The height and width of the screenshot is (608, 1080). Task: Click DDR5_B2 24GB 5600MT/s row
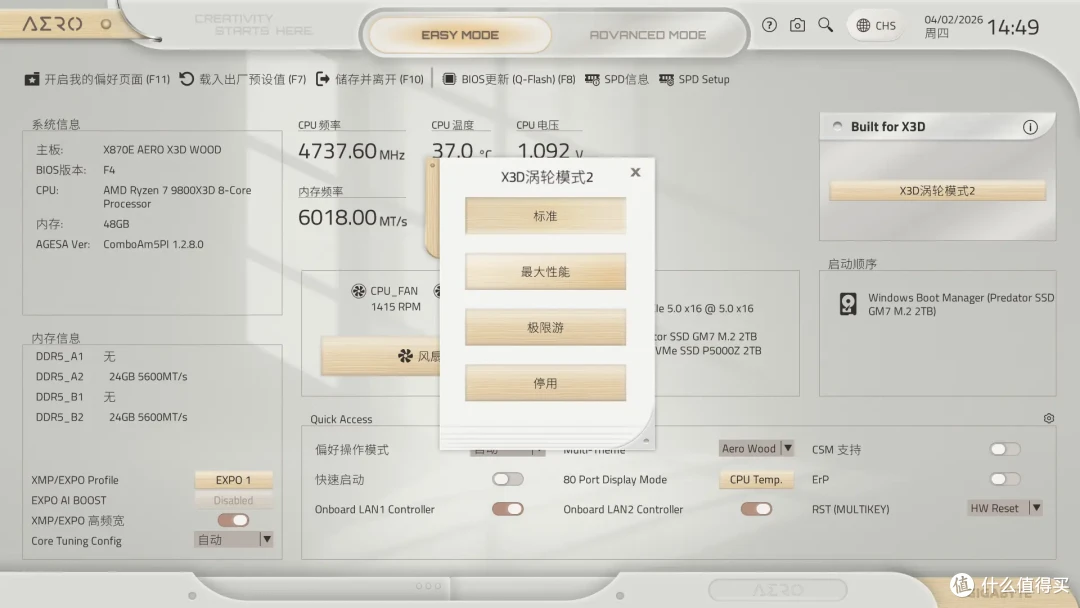(x=112, y=417)
